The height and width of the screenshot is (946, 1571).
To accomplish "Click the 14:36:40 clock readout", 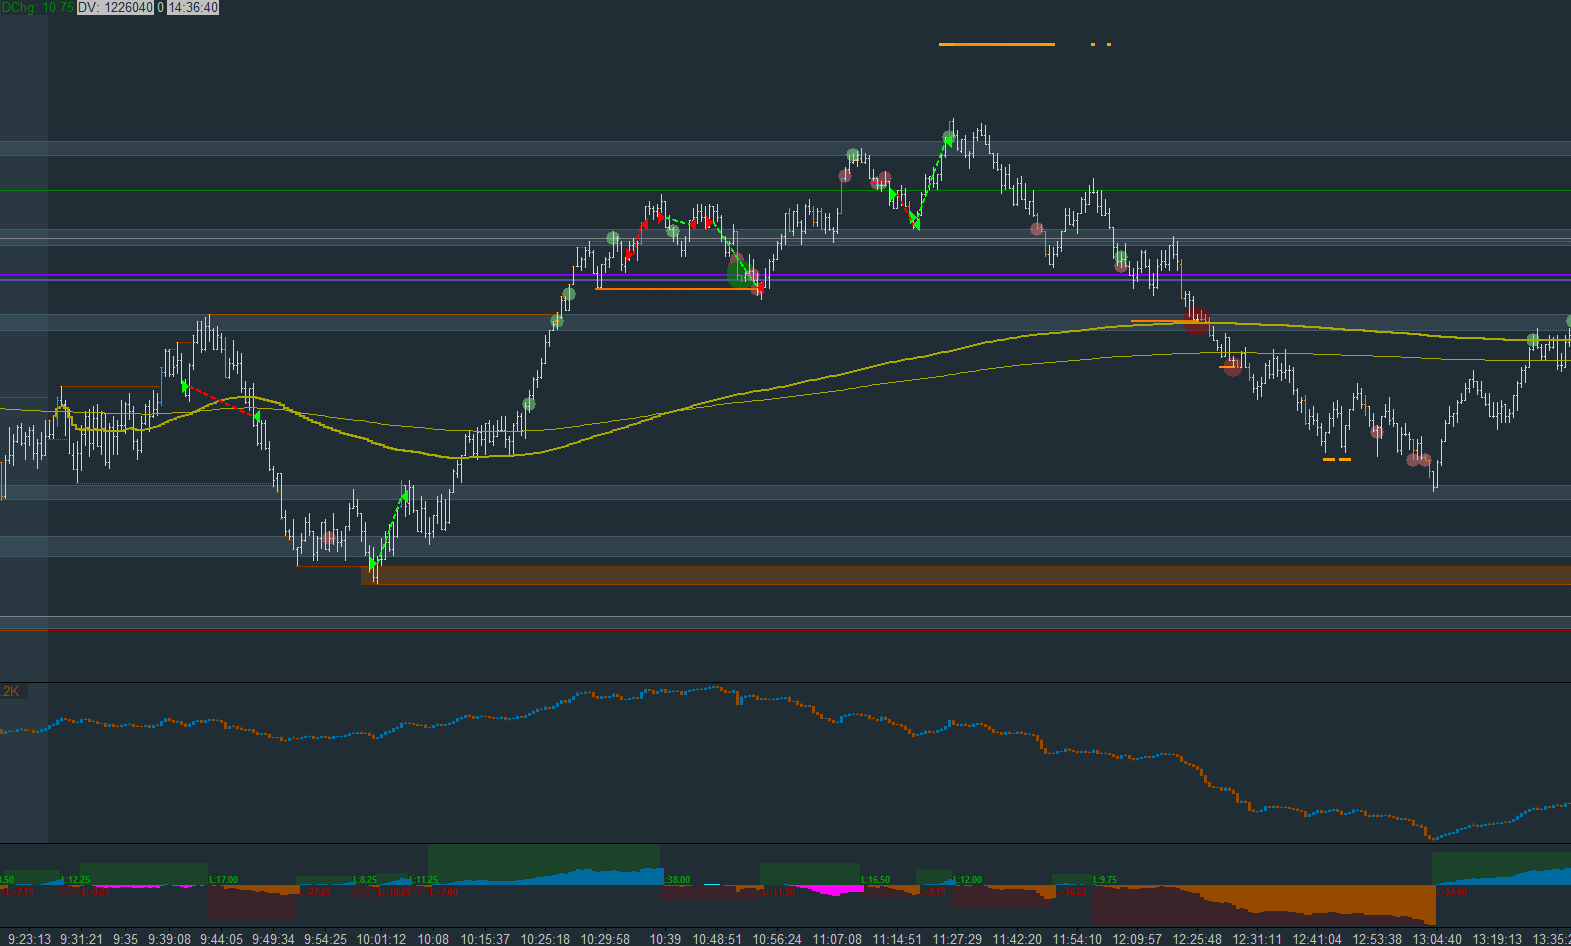I will [x=193, y=7].
